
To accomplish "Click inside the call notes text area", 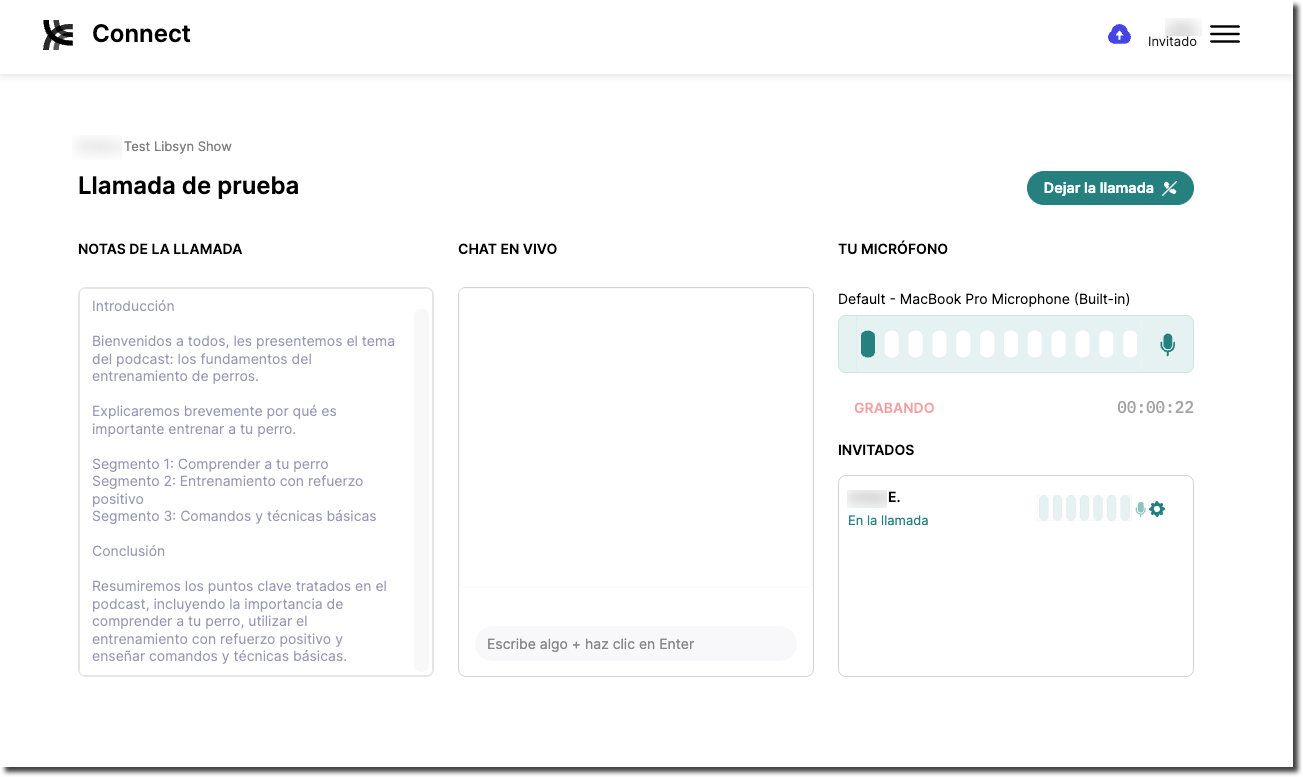I will tap(246, 481).
